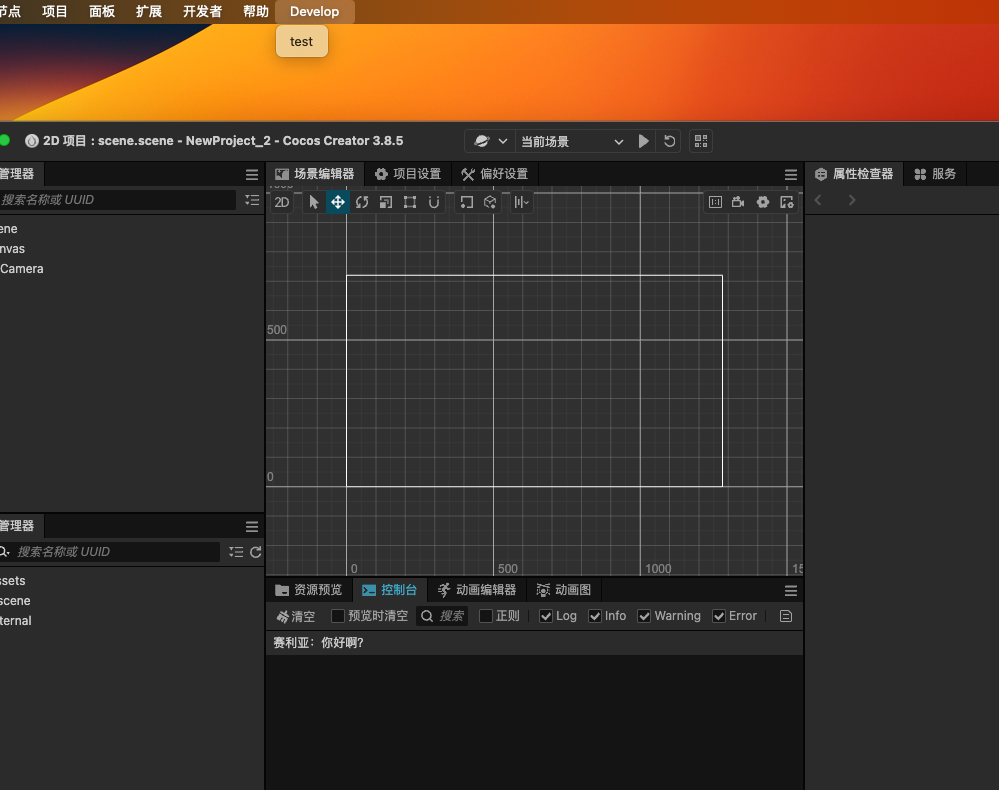Viewport: 999px width, 790px height.
Task: Select the Scale tool
Action: coord(386,203)
